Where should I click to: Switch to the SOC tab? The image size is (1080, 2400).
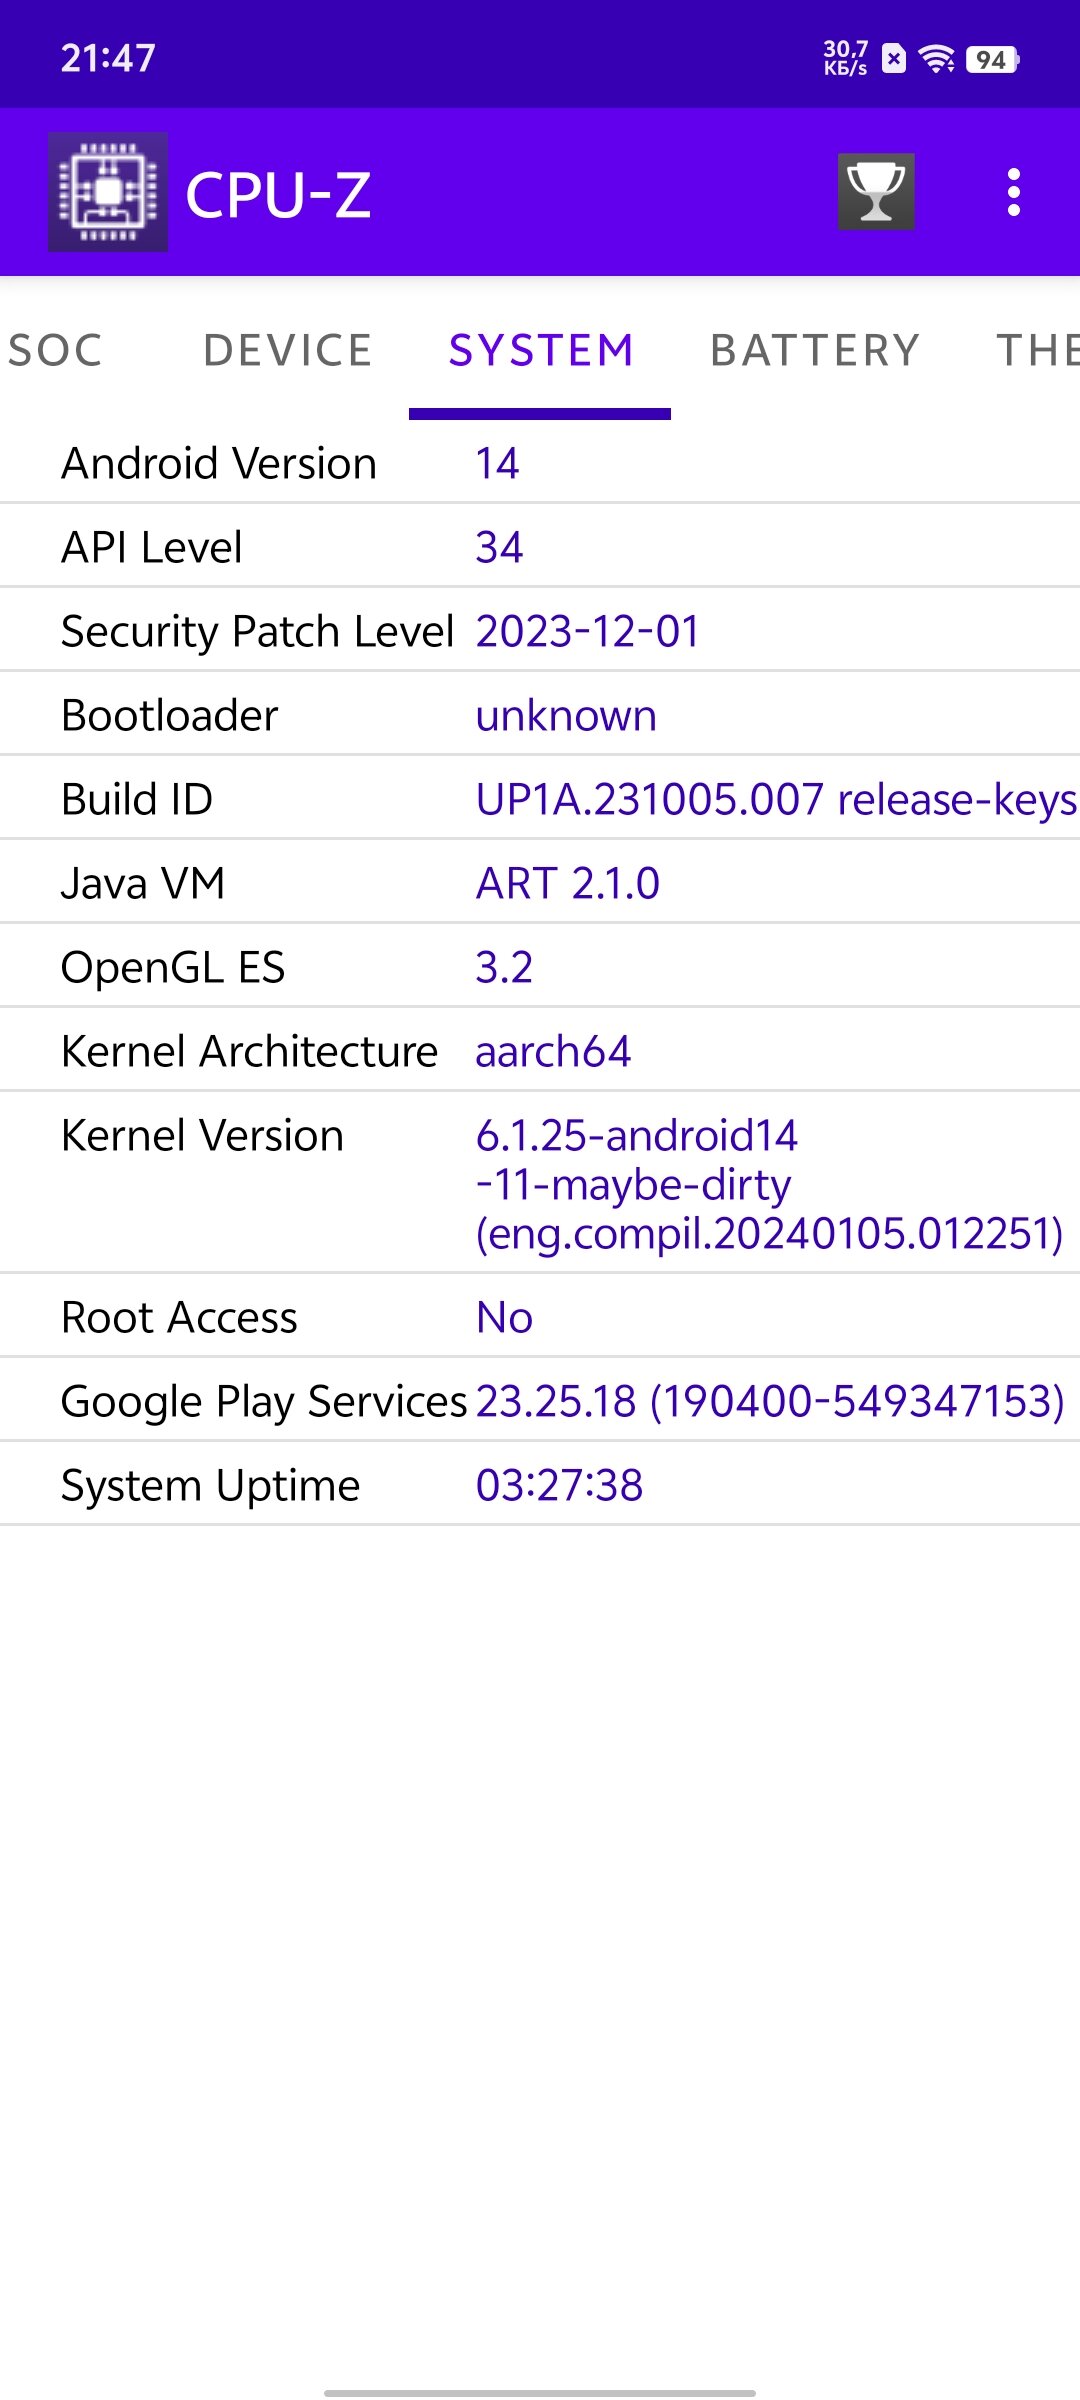55,350
